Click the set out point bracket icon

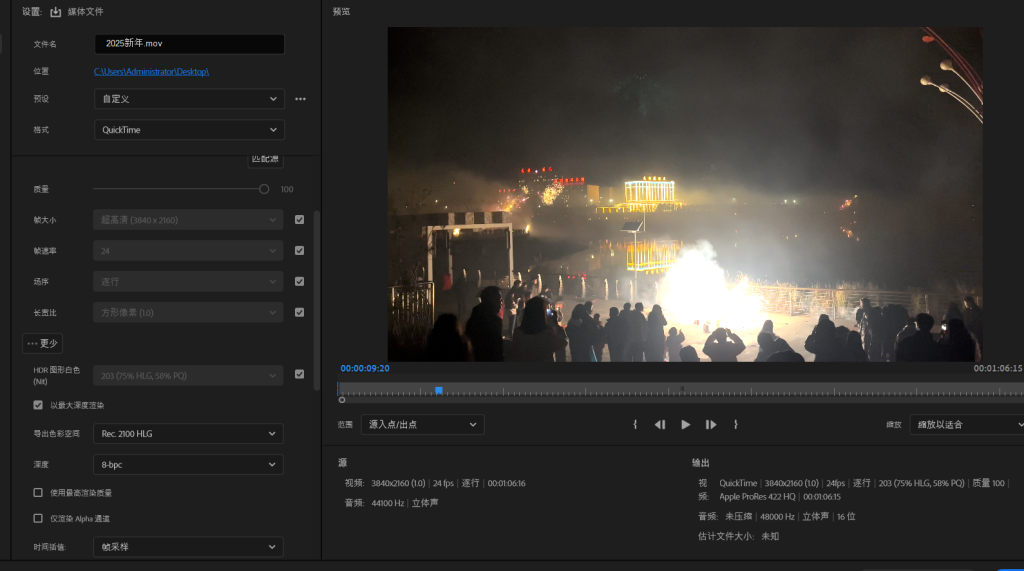pos(736,424)
